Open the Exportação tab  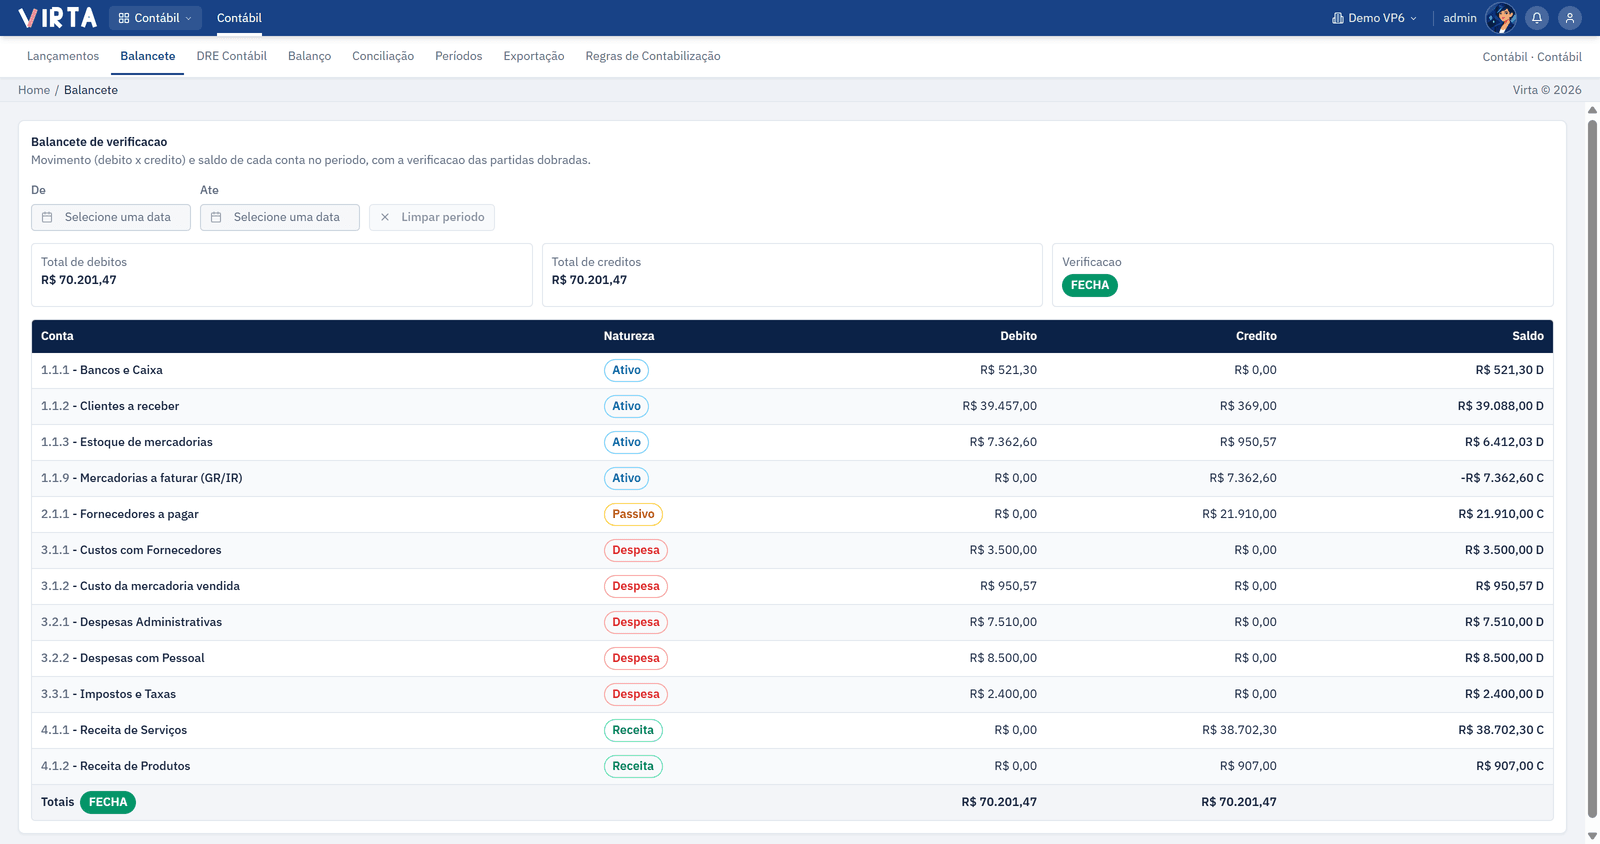[534, 56]
